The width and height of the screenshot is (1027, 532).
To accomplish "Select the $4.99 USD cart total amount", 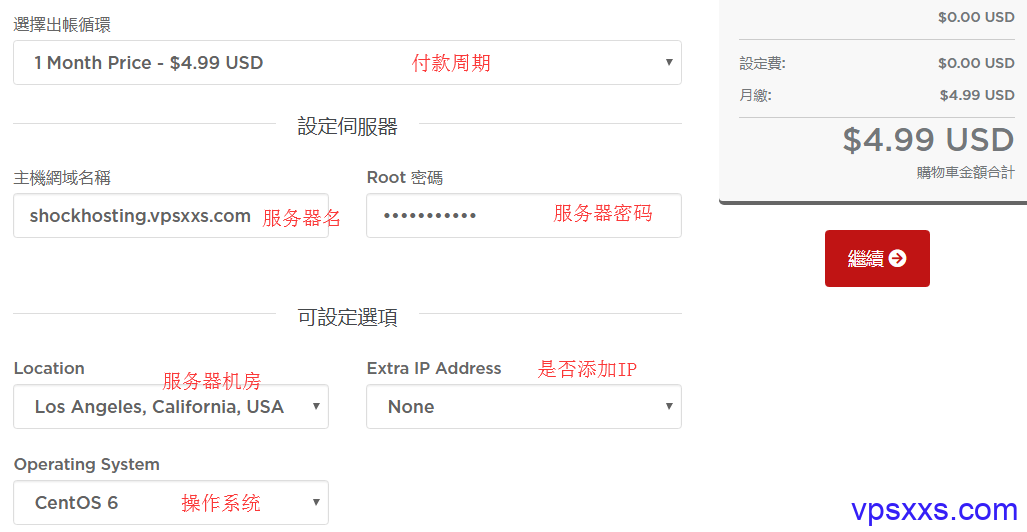I will pyautogui.click(x=928, y=140).
